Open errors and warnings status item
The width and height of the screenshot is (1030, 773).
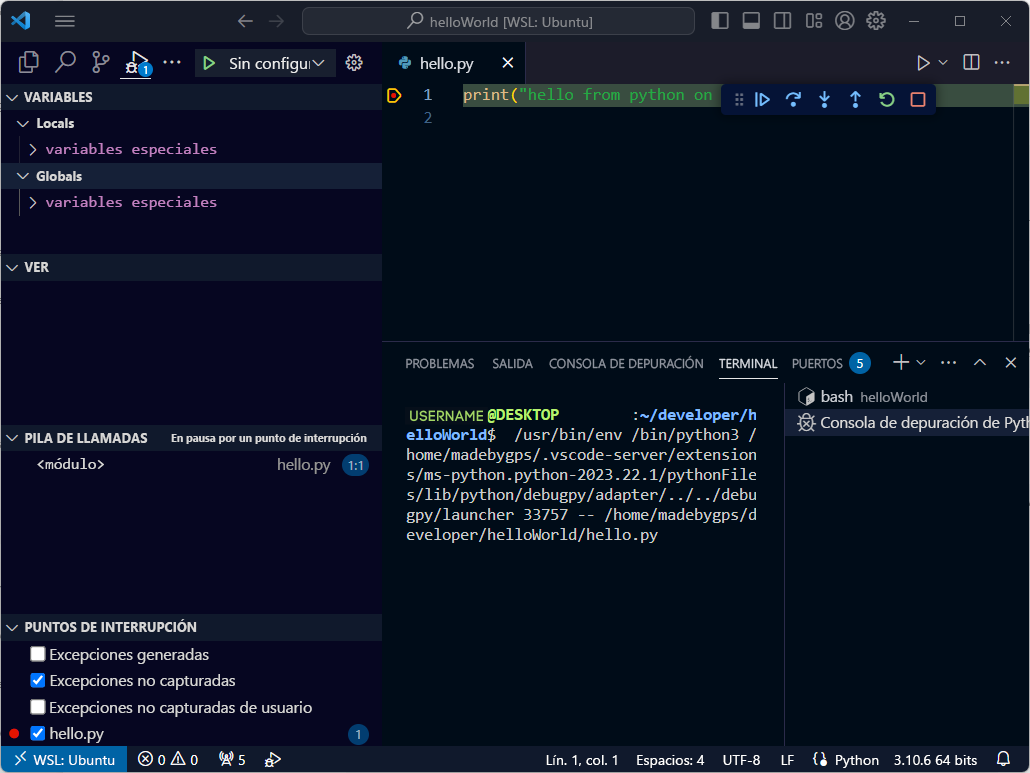[168, 760]
